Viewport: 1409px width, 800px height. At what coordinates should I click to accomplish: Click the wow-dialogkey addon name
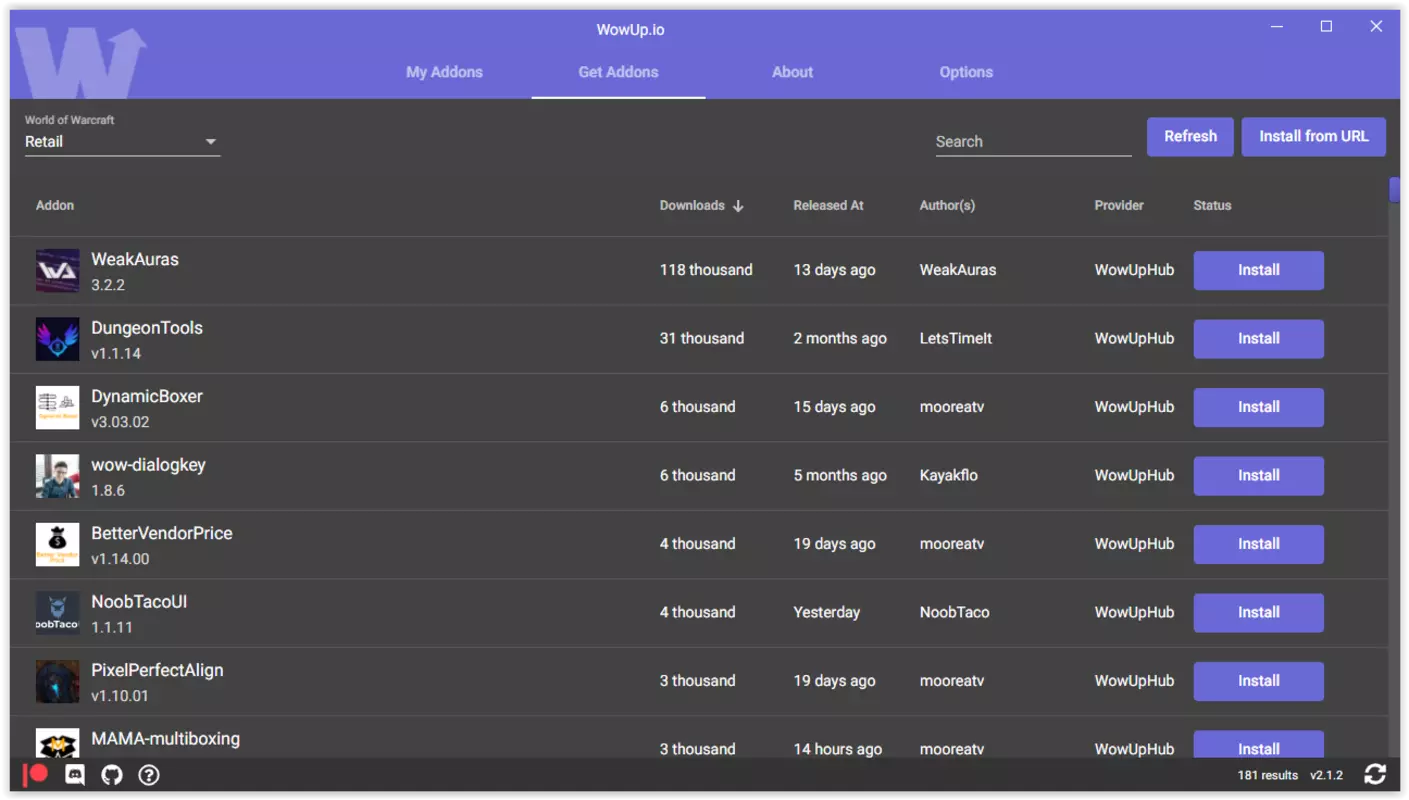148,465
